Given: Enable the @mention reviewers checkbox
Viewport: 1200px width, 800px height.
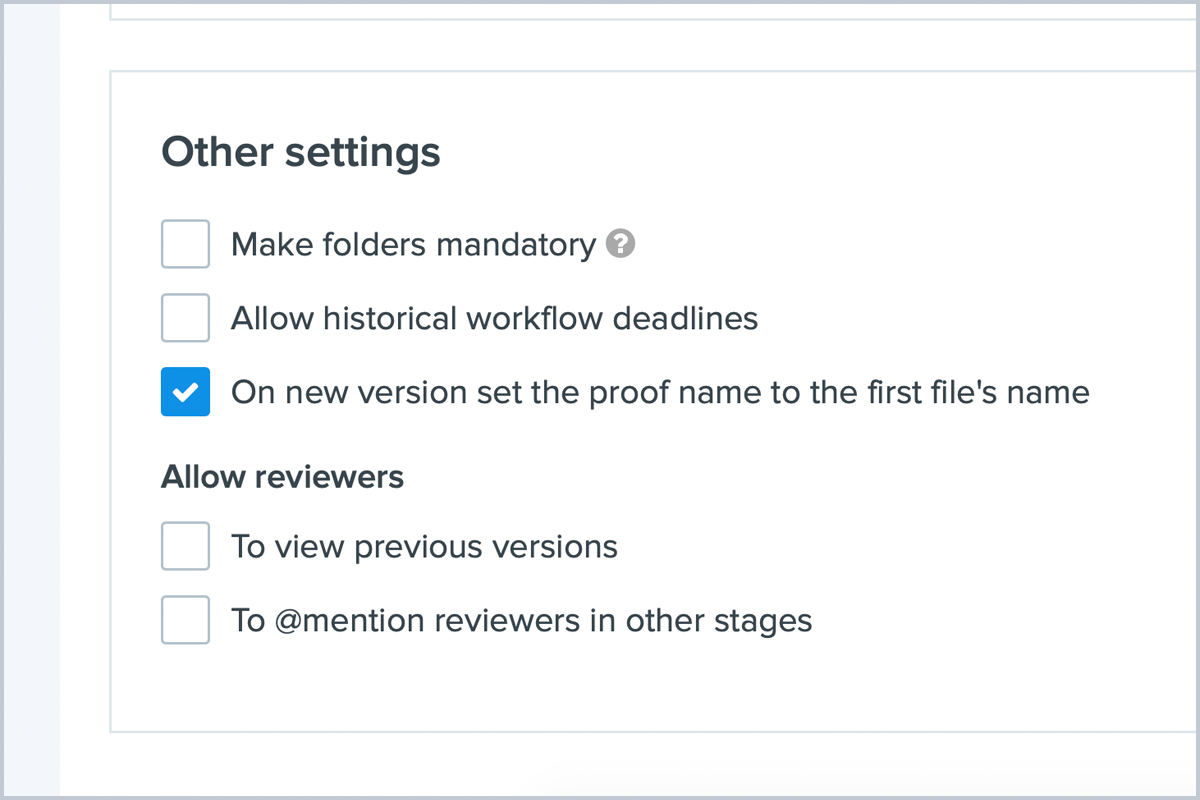Looking at the screenshot, I should pyautogui.click(x=185, y=620).
